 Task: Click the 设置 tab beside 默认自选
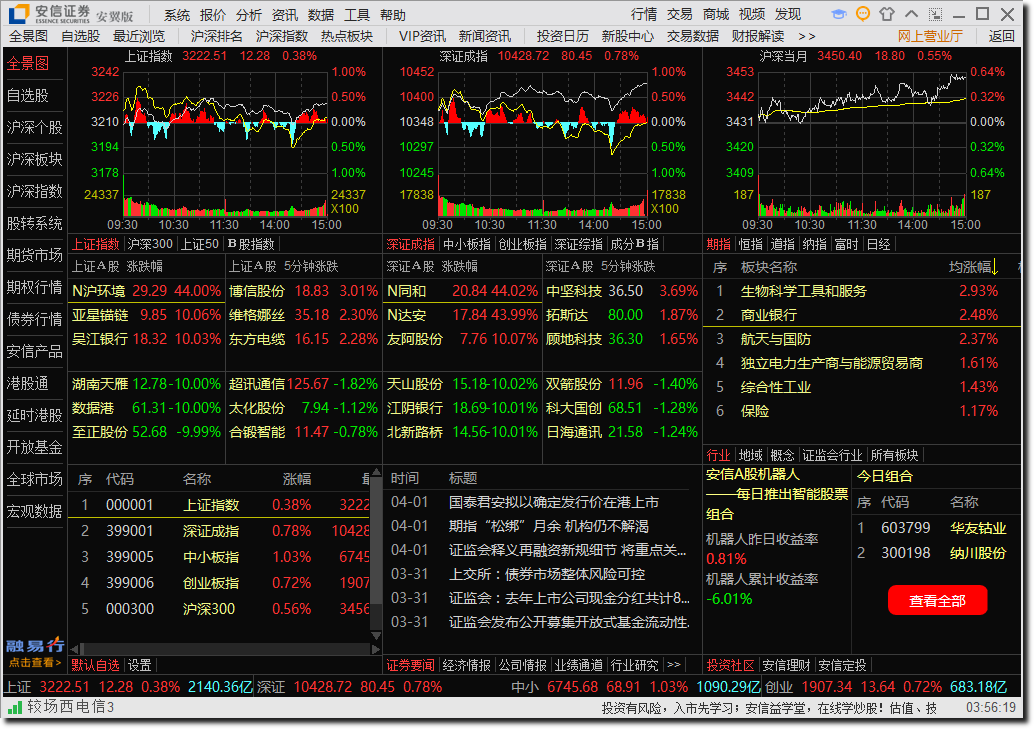click(x=139, y=665)
